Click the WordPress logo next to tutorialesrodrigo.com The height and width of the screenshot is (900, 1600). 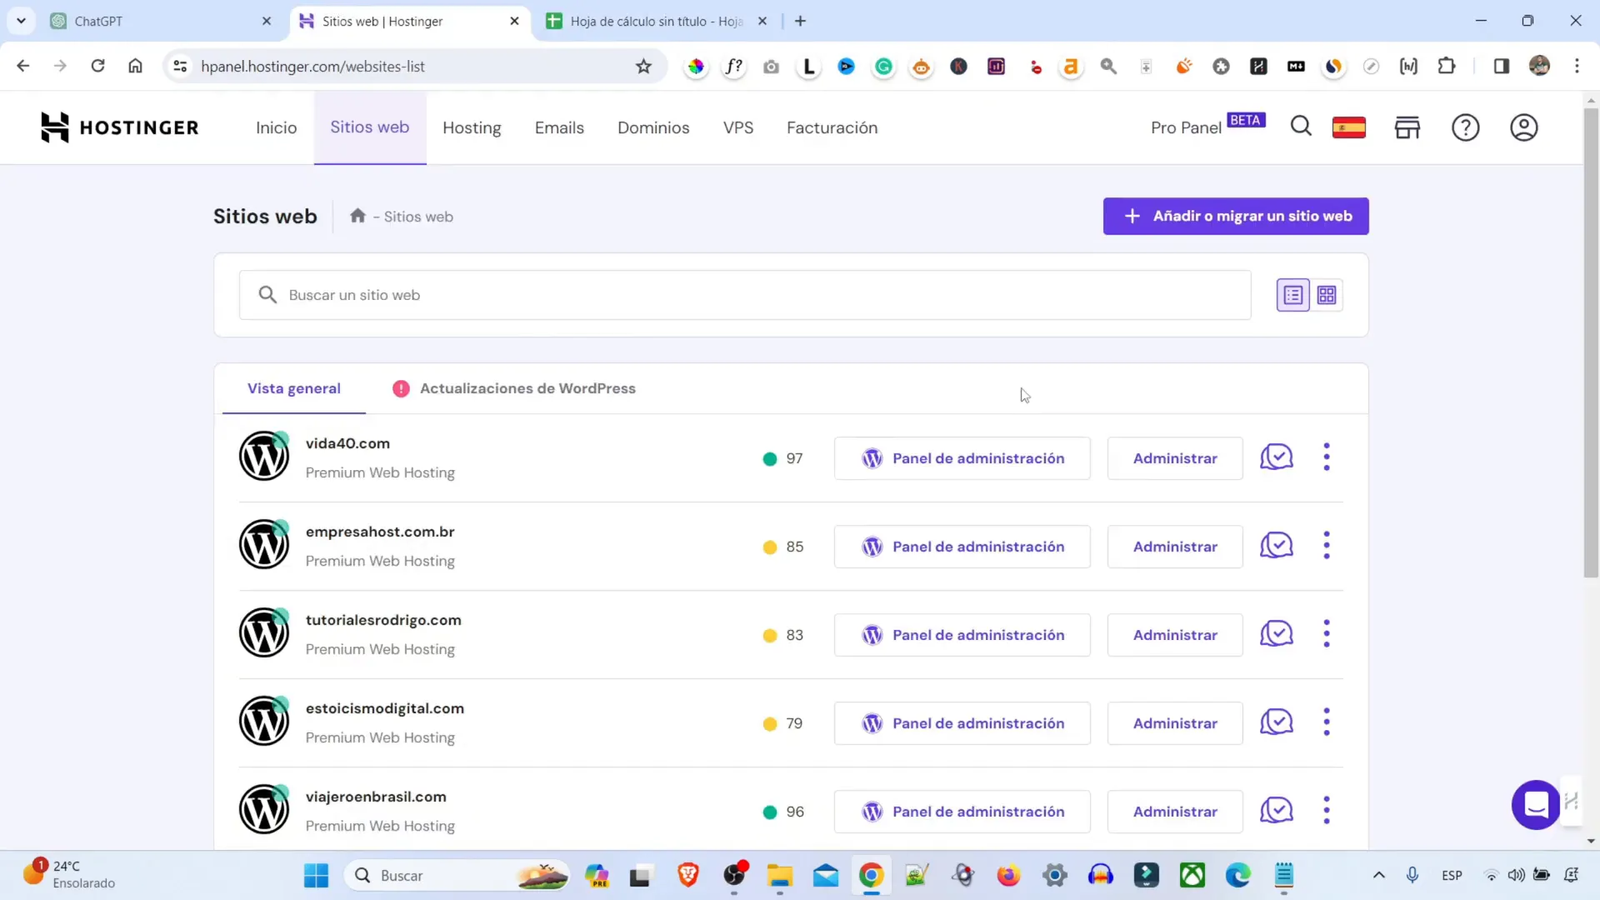pos(263,633)
